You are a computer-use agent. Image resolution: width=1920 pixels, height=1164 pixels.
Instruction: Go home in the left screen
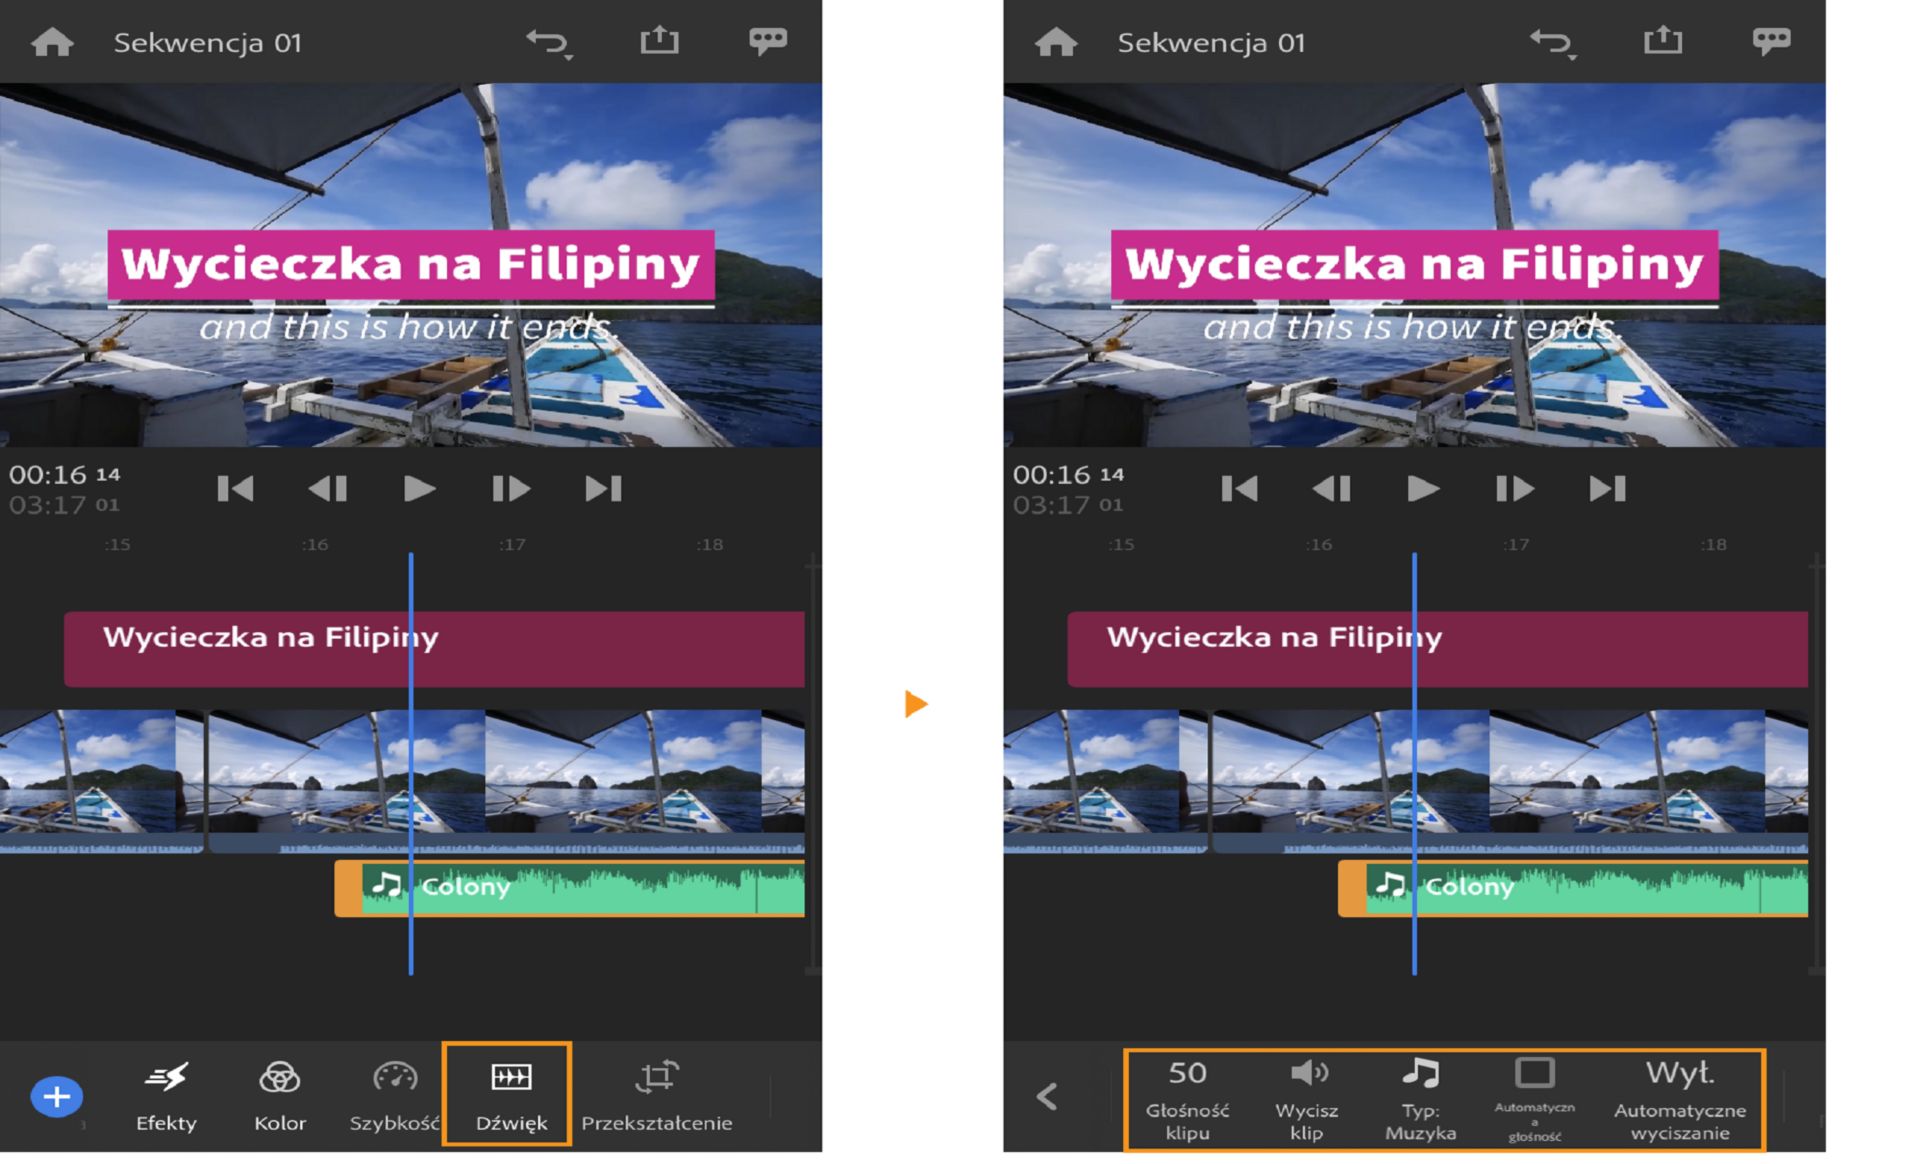tap(52, 42)
